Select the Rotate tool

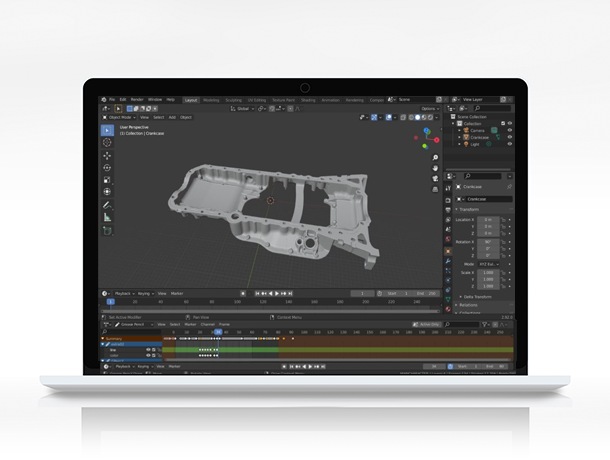pos(107,168)
